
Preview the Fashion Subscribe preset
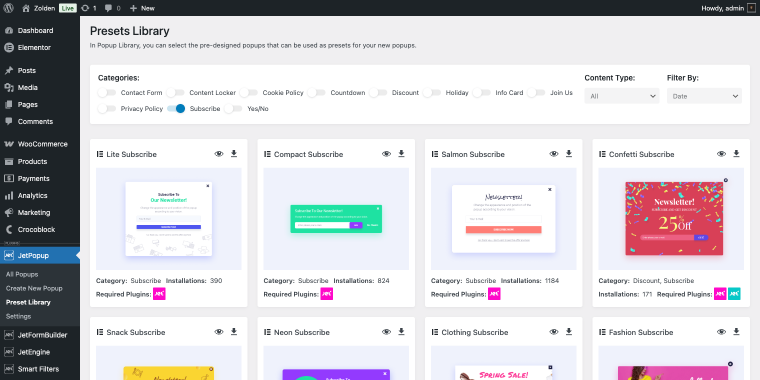point(722,332)
